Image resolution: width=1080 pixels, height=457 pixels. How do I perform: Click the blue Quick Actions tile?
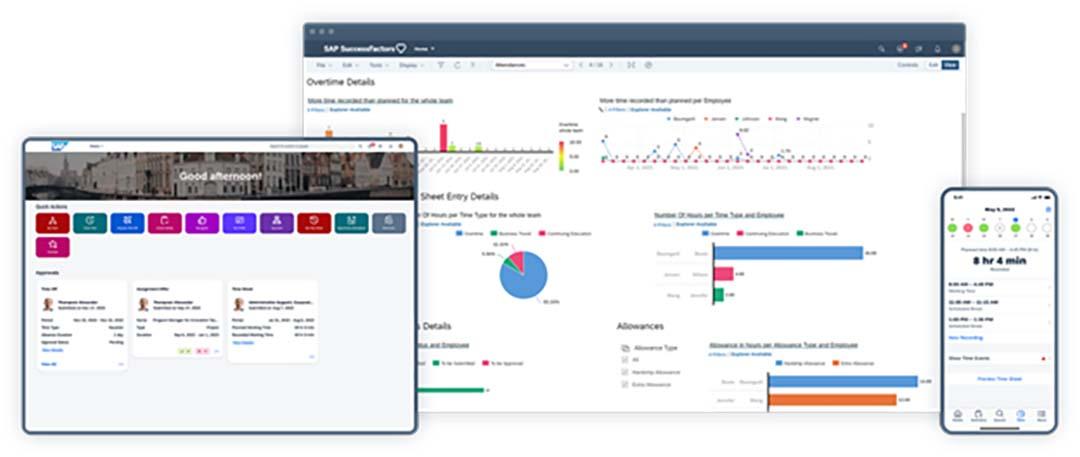[127, 223]
